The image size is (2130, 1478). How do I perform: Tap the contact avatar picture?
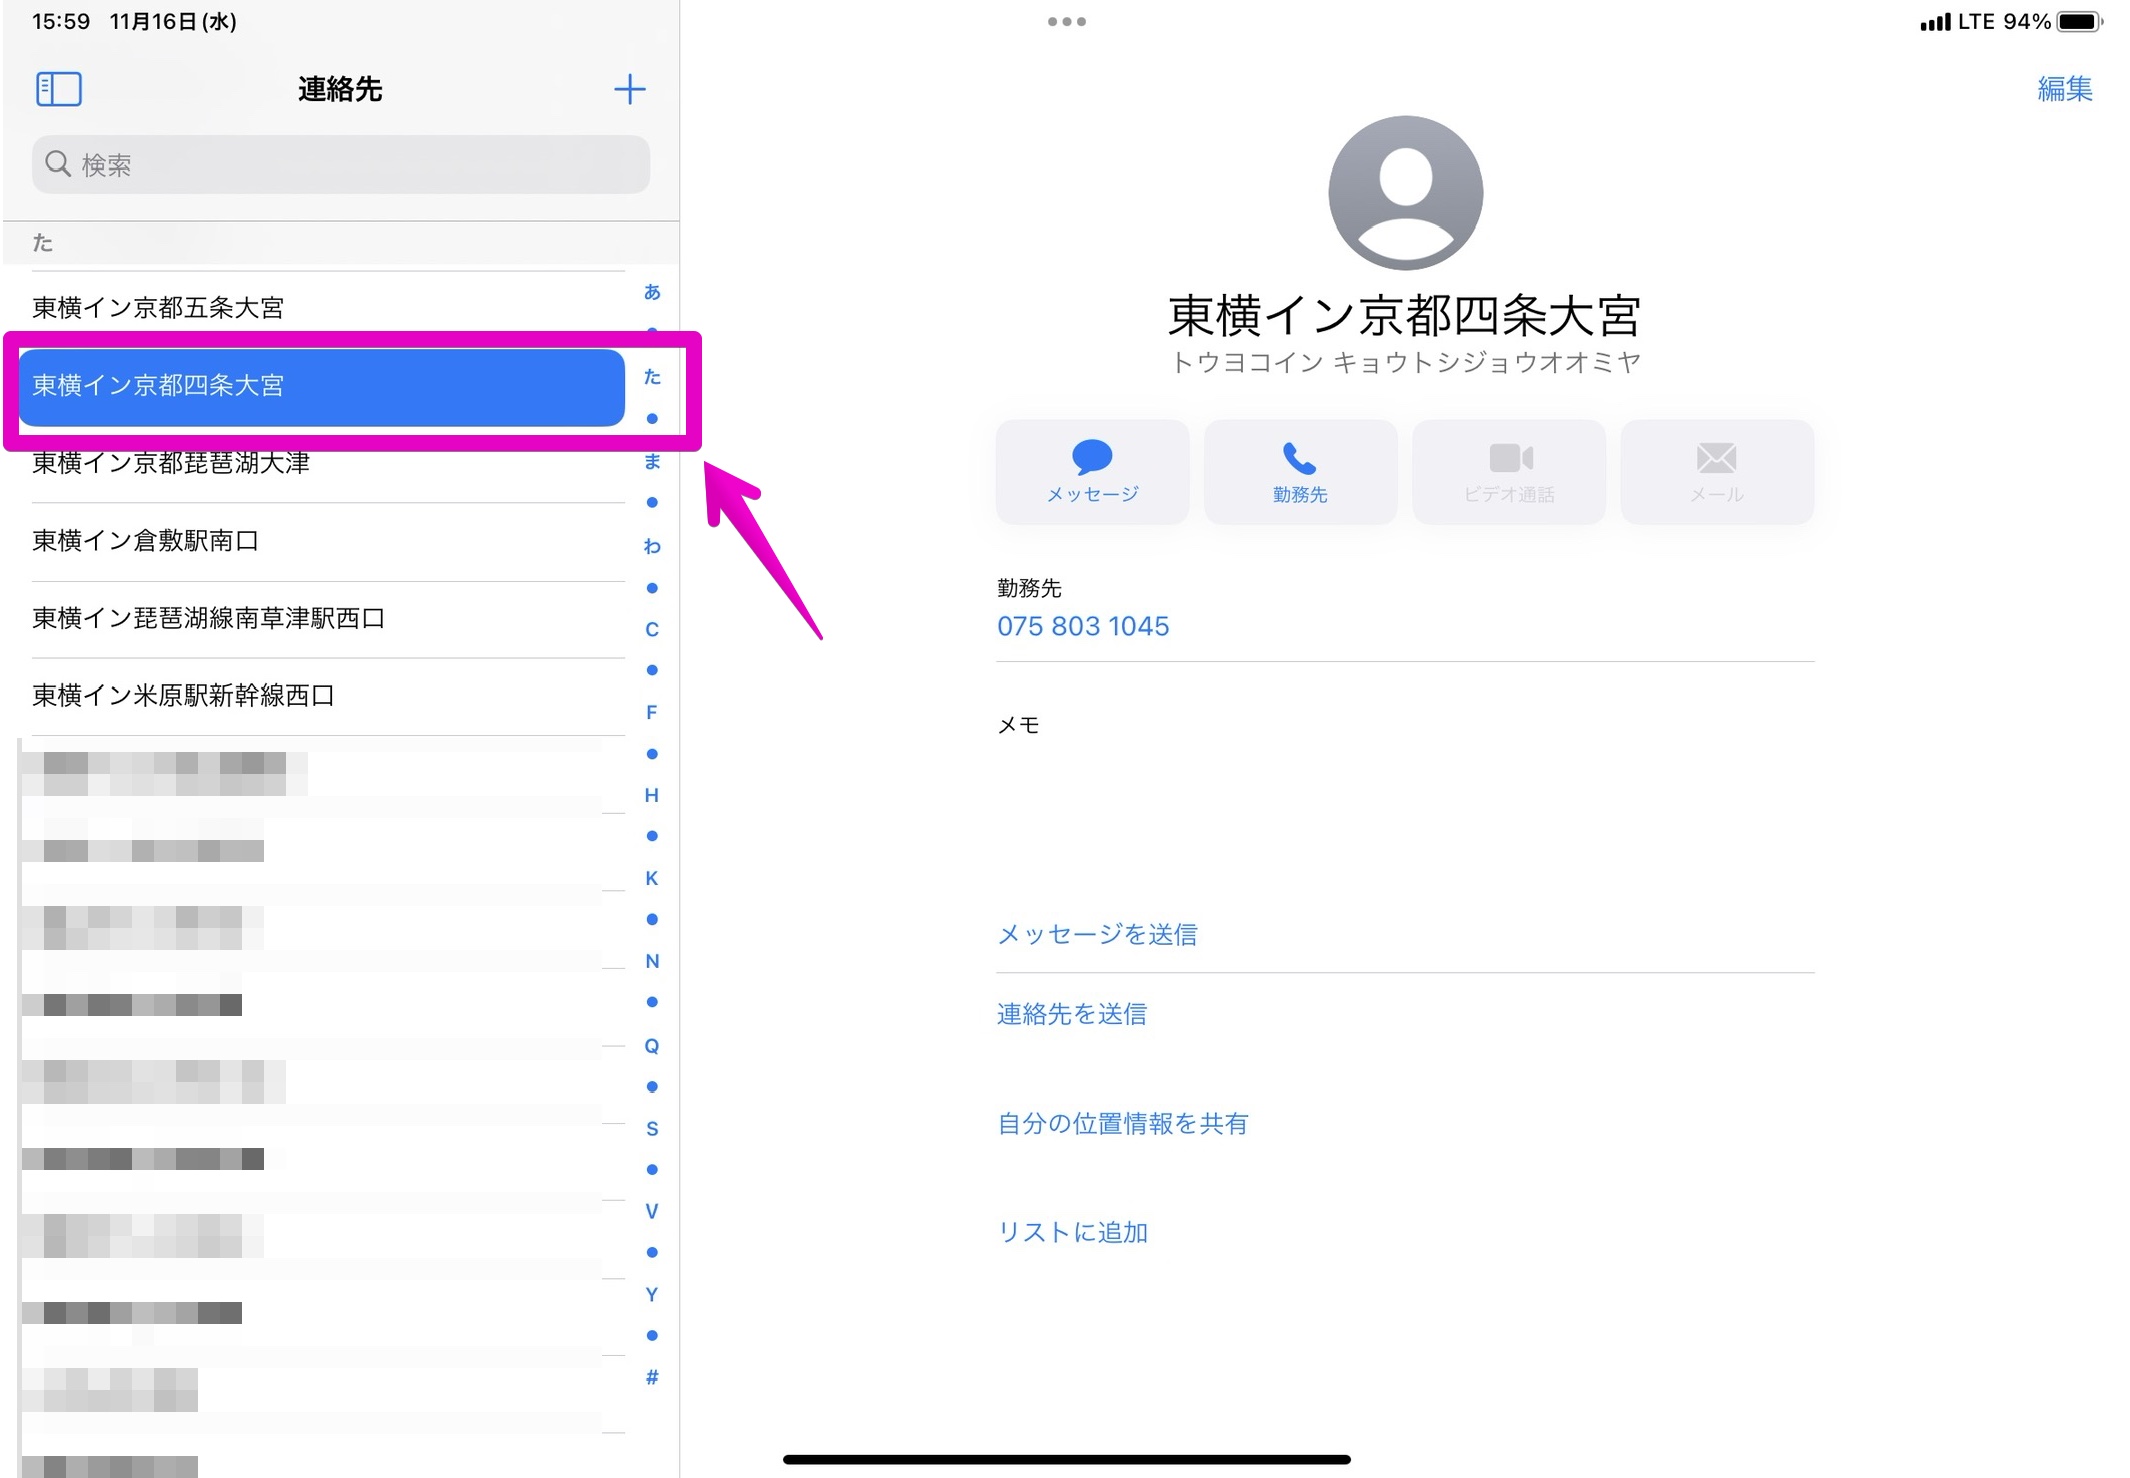coord(1405,193)
